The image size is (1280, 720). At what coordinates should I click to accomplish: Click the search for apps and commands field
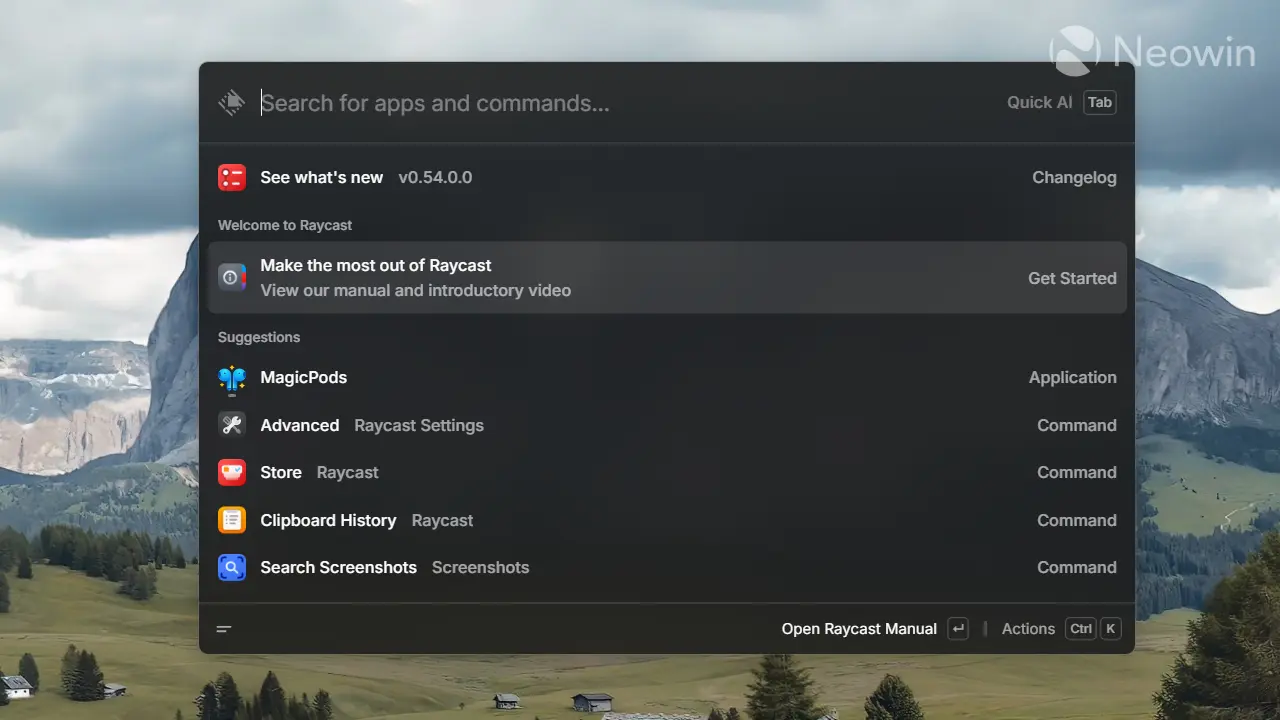tap(434, 102)
